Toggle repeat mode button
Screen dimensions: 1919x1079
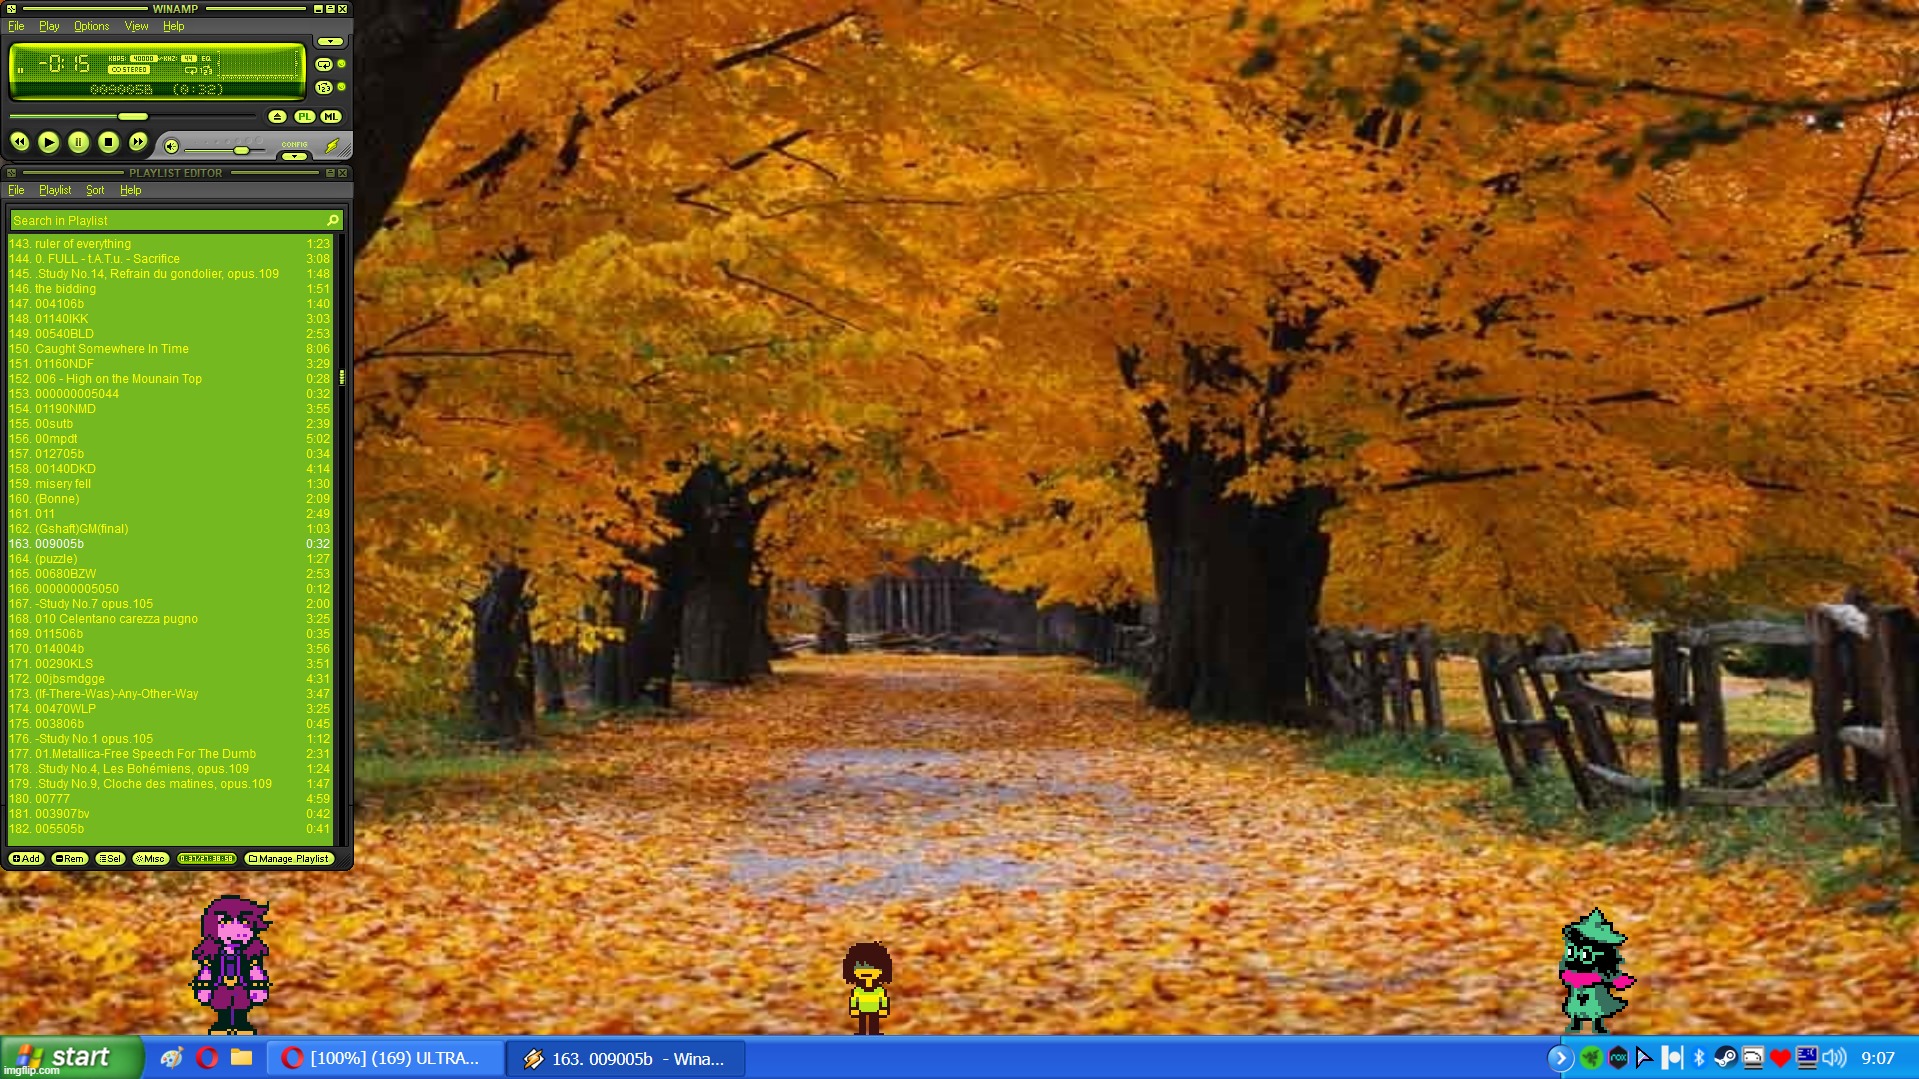pos(323,64)
